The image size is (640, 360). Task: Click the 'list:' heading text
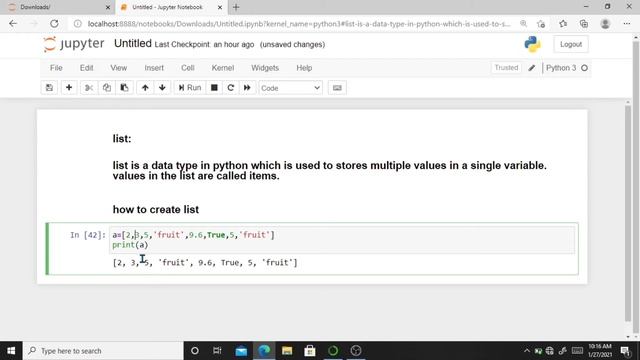pyautogui.click(x=122, y=139)
